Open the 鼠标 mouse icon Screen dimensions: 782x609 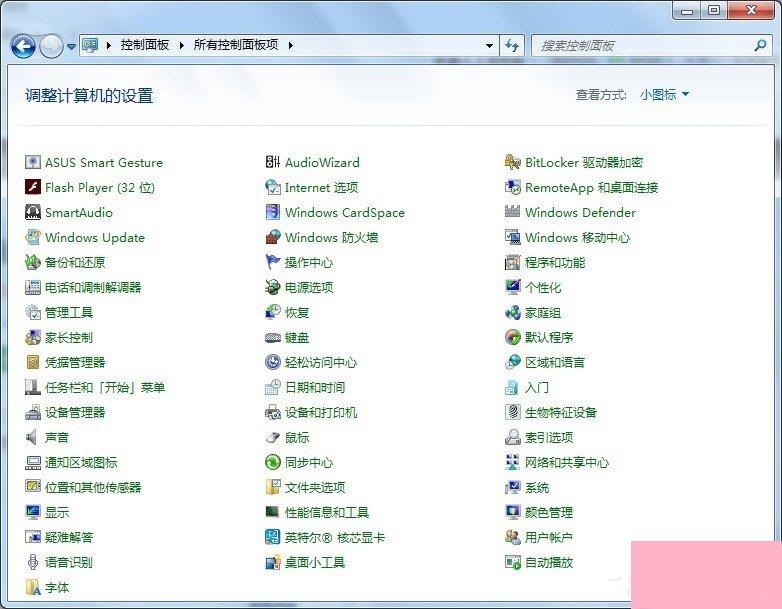(273, 437)
